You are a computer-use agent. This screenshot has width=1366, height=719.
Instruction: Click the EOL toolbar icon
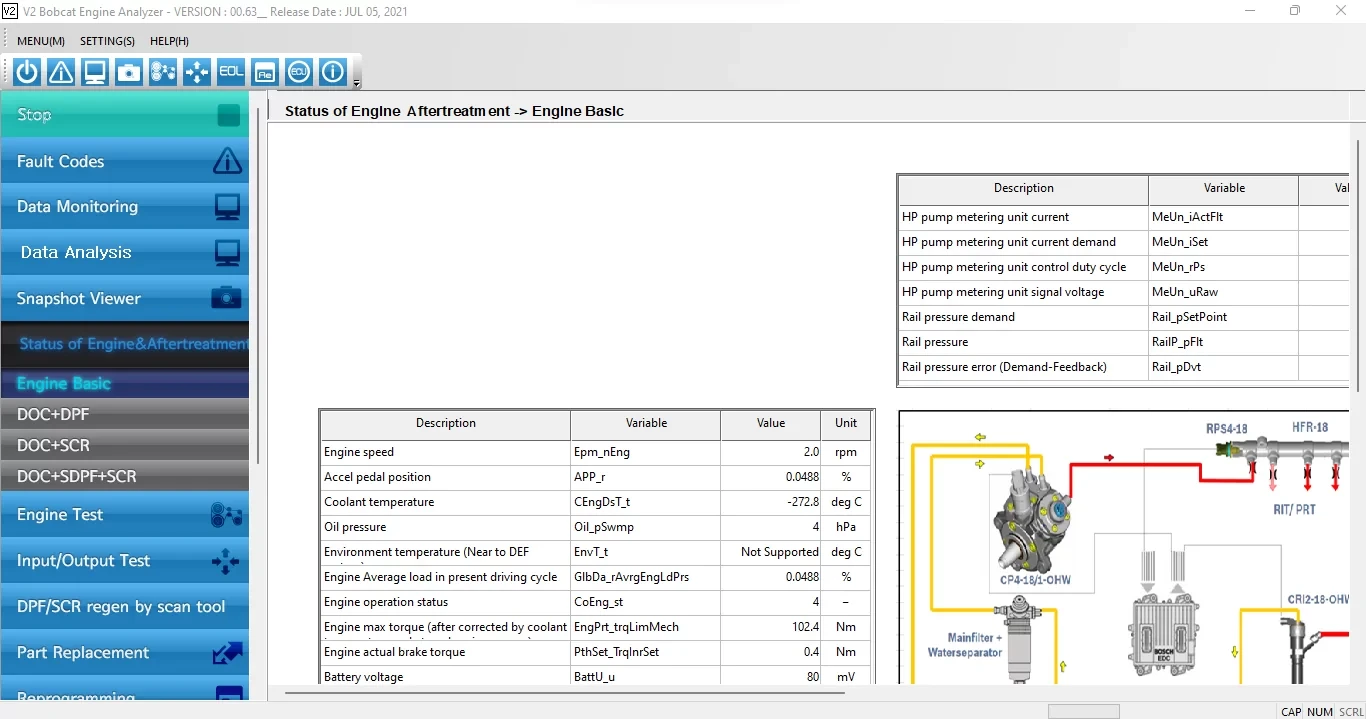coord(231,72)
